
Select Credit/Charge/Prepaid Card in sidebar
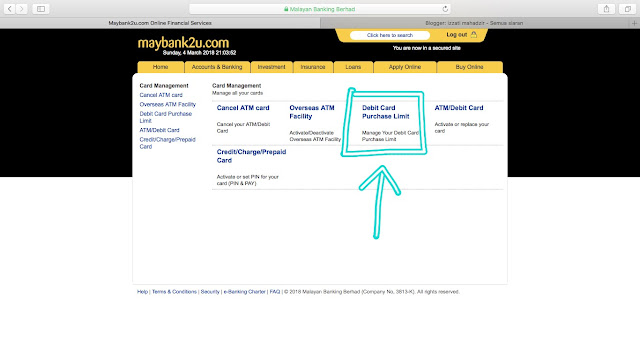[167, 143]
